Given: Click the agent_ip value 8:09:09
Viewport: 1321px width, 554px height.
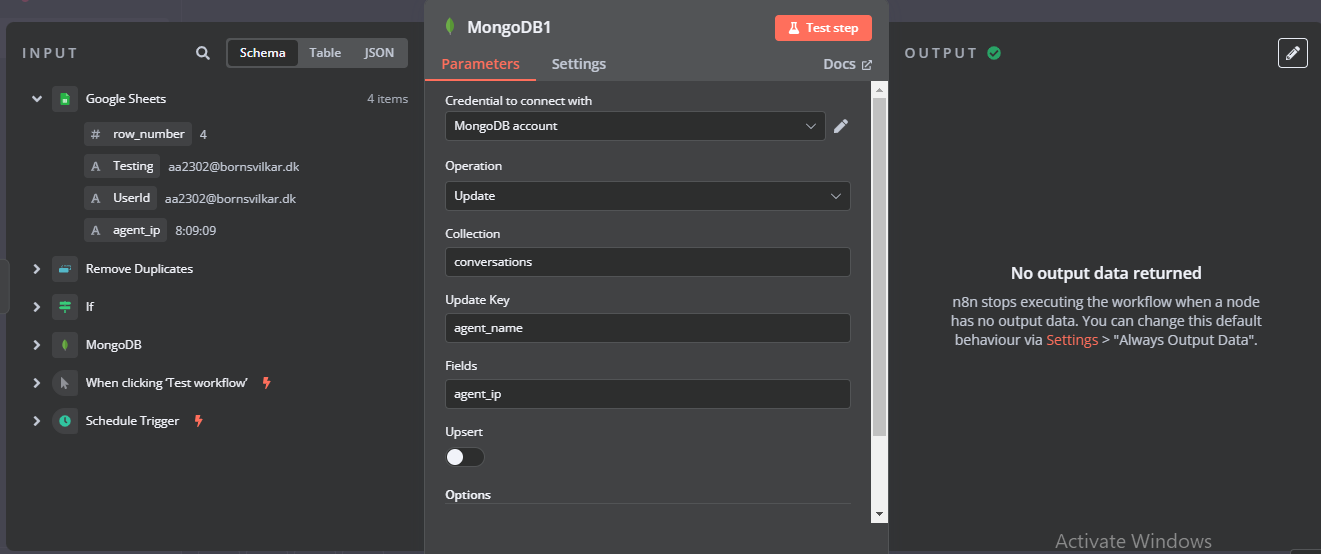Looking at the screenshot, I should (x=196, y=231).
